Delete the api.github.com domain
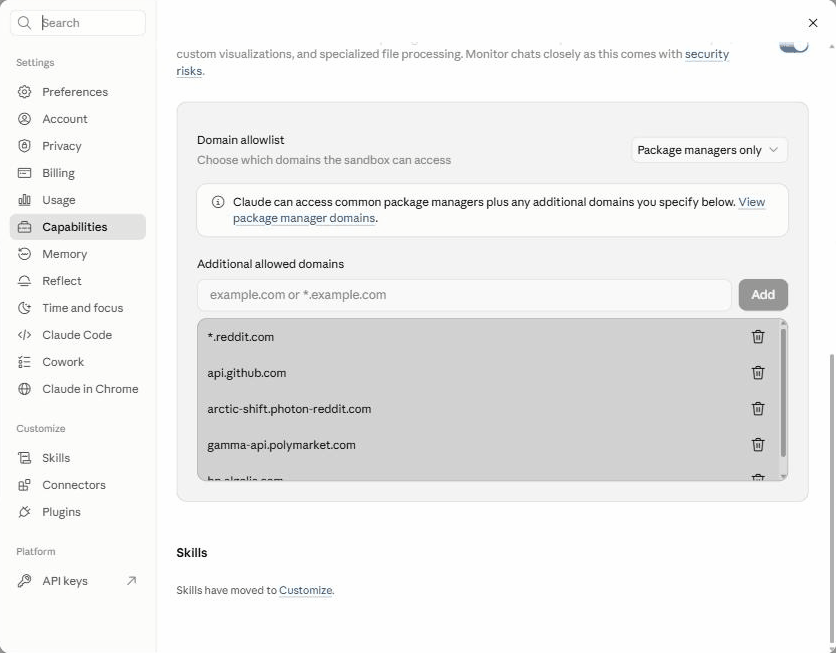Viewport: 836px width, 653px height. 758,373
